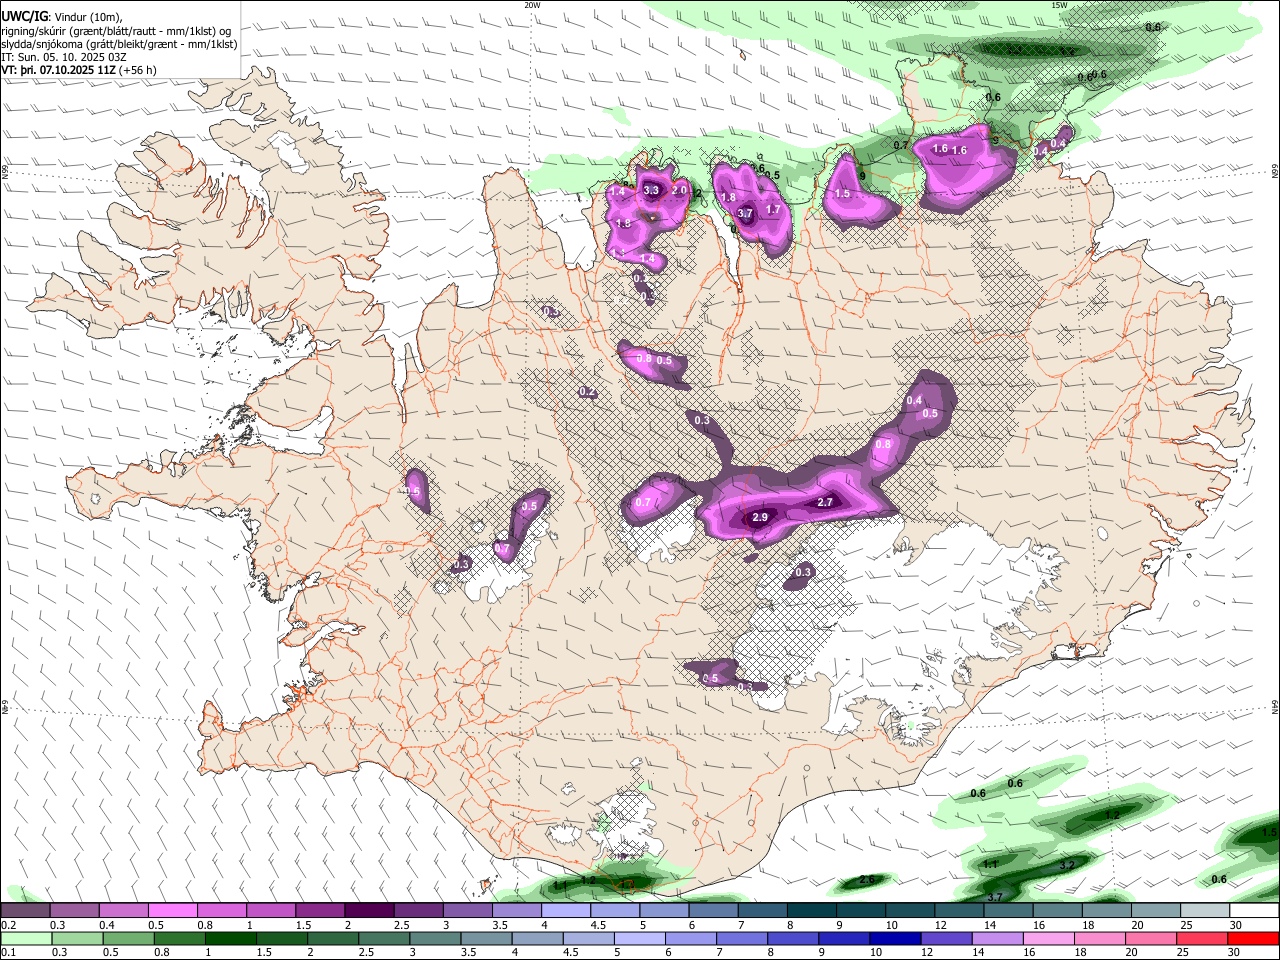Image resolution: width=1280 pixels, height=960 pixels.
Task: Select the '2.0' snowfall value on the map
Action: [679, 190]
